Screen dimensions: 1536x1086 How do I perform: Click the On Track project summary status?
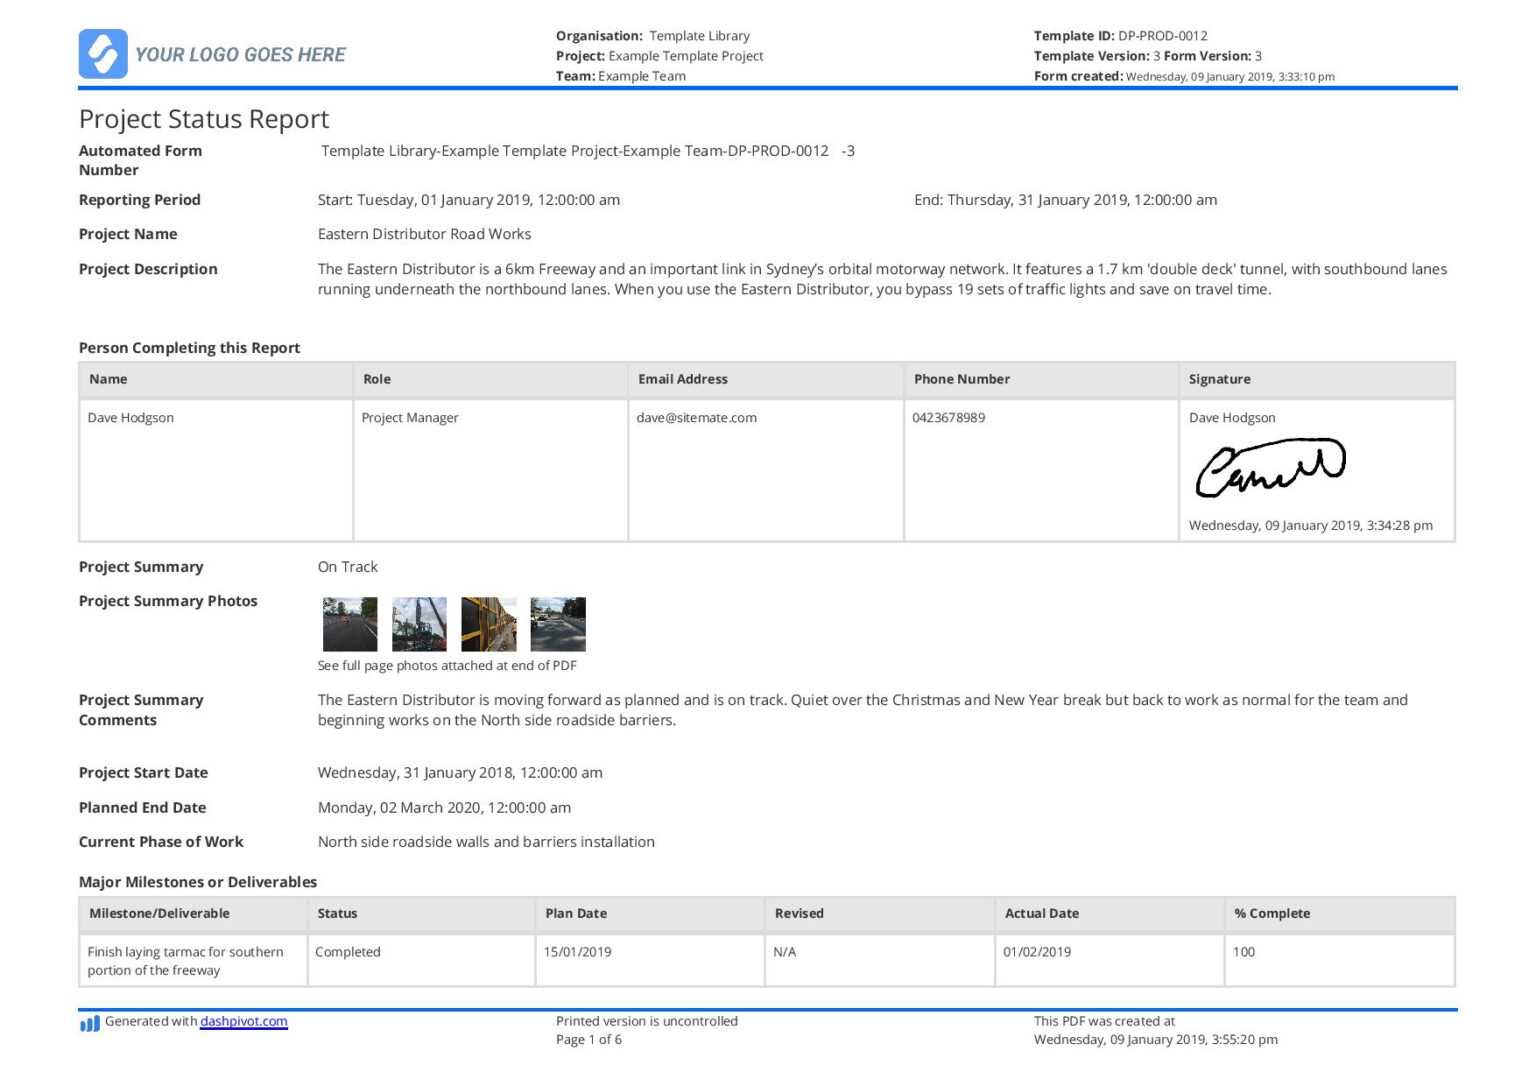[x=347, y=566]
